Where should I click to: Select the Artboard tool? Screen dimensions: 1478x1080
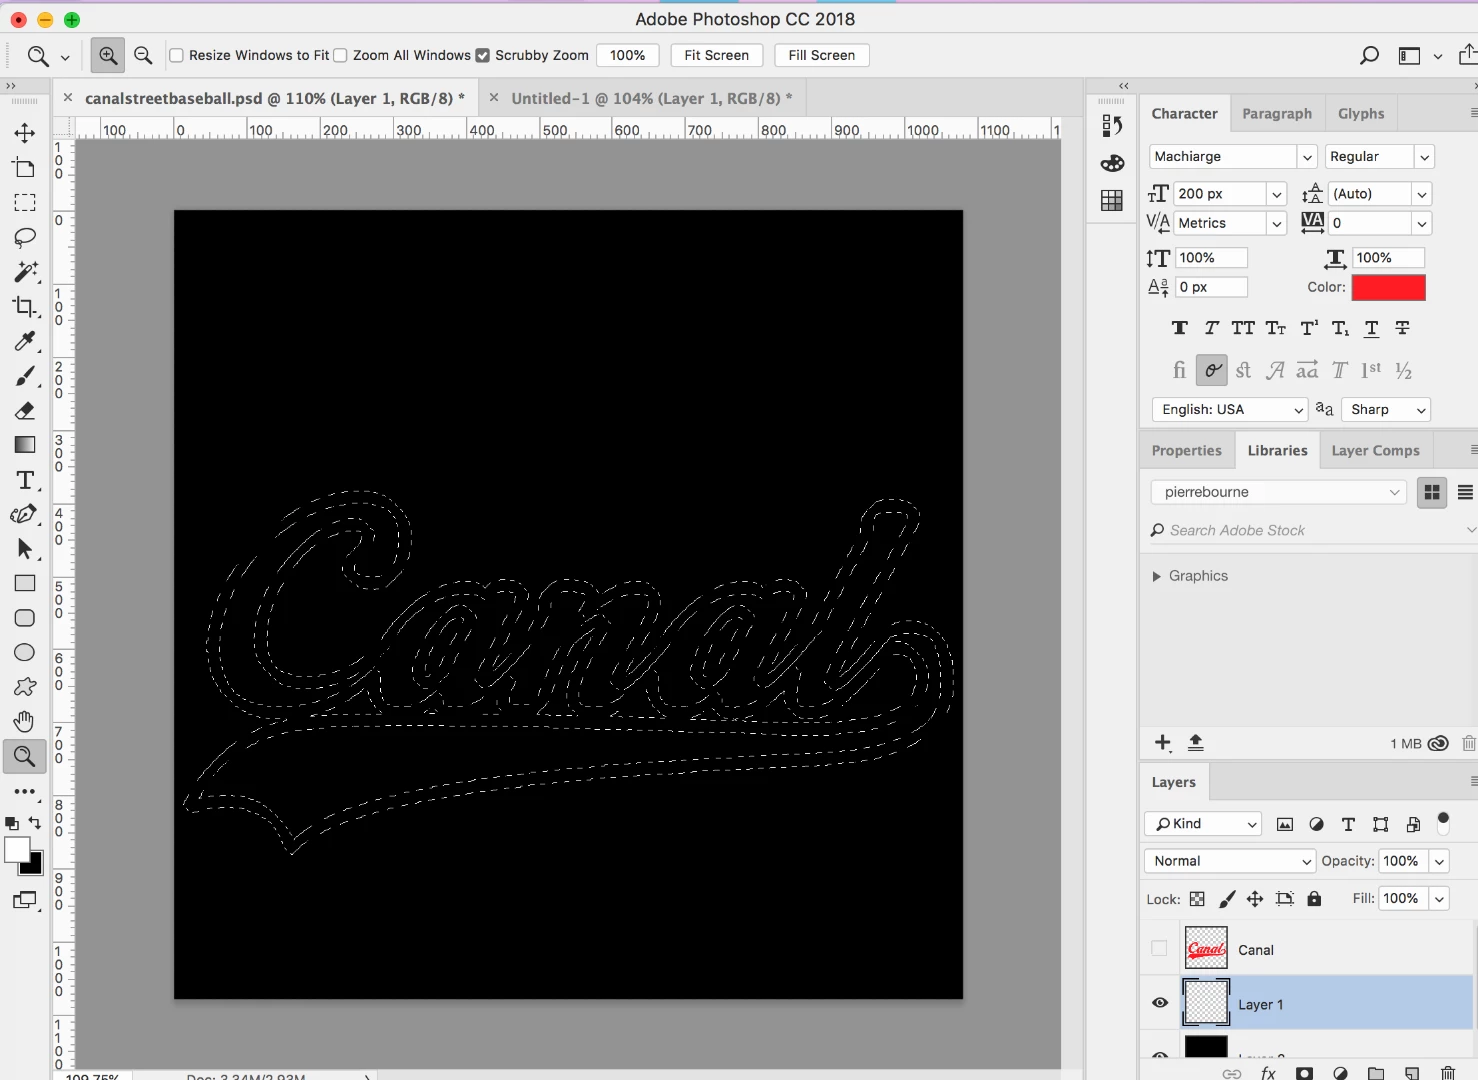[25, 168]
